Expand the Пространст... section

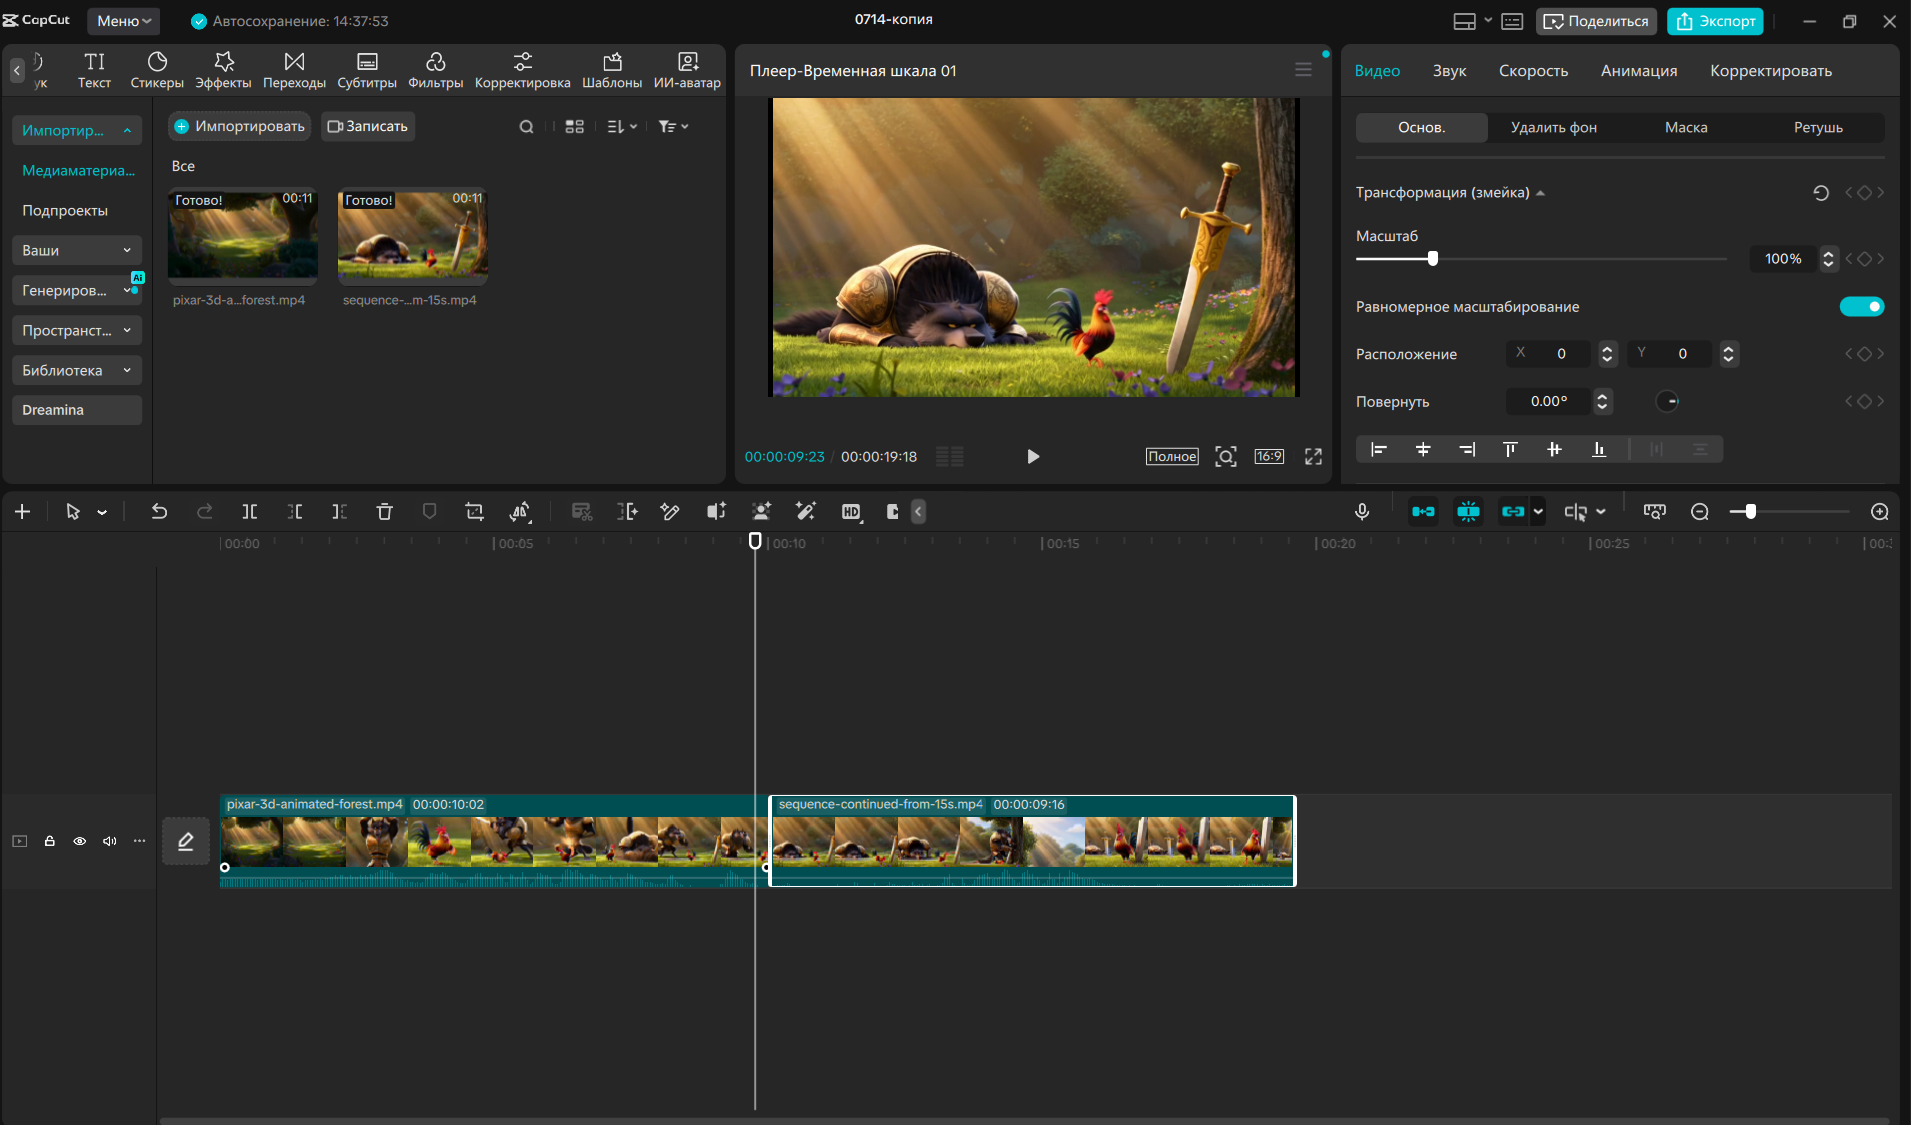point(77,331)
